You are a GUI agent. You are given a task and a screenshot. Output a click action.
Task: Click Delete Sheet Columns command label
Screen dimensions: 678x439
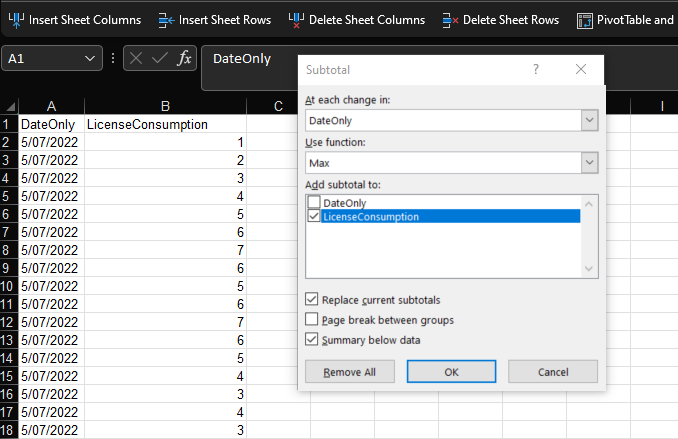[367, 20]
